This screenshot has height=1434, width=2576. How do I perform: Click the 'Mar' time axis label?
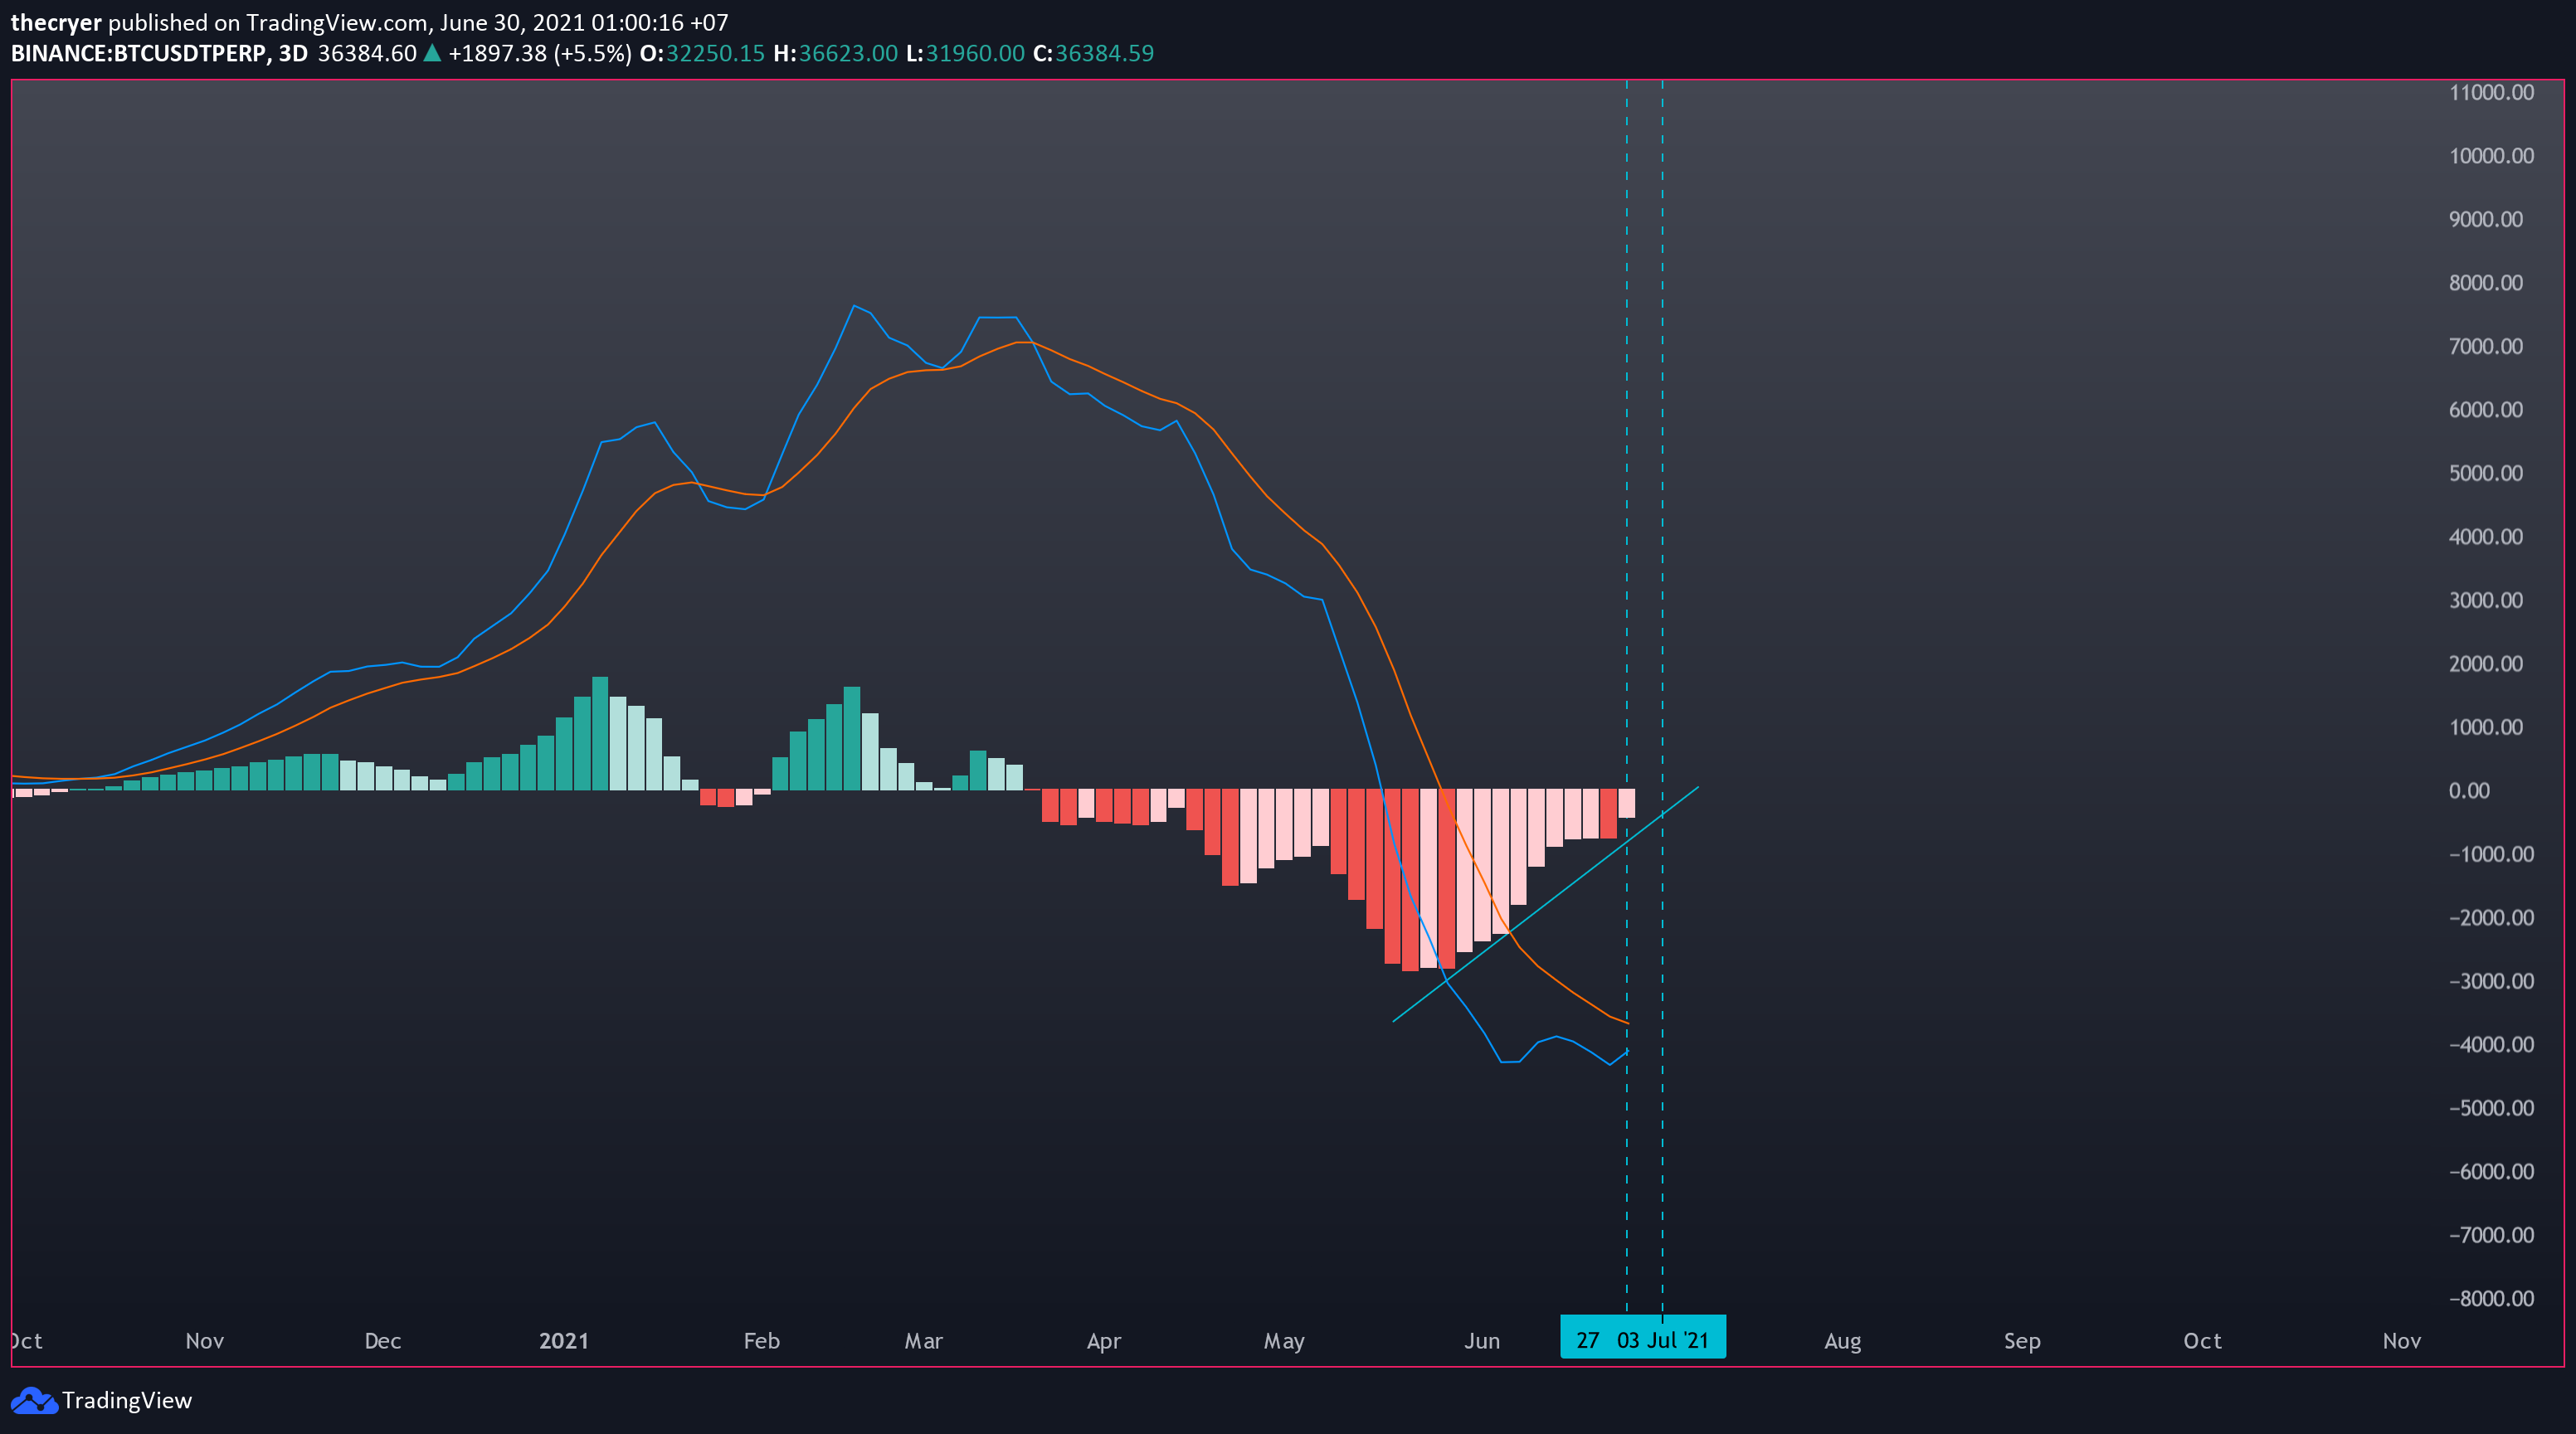coord(924,1341)
